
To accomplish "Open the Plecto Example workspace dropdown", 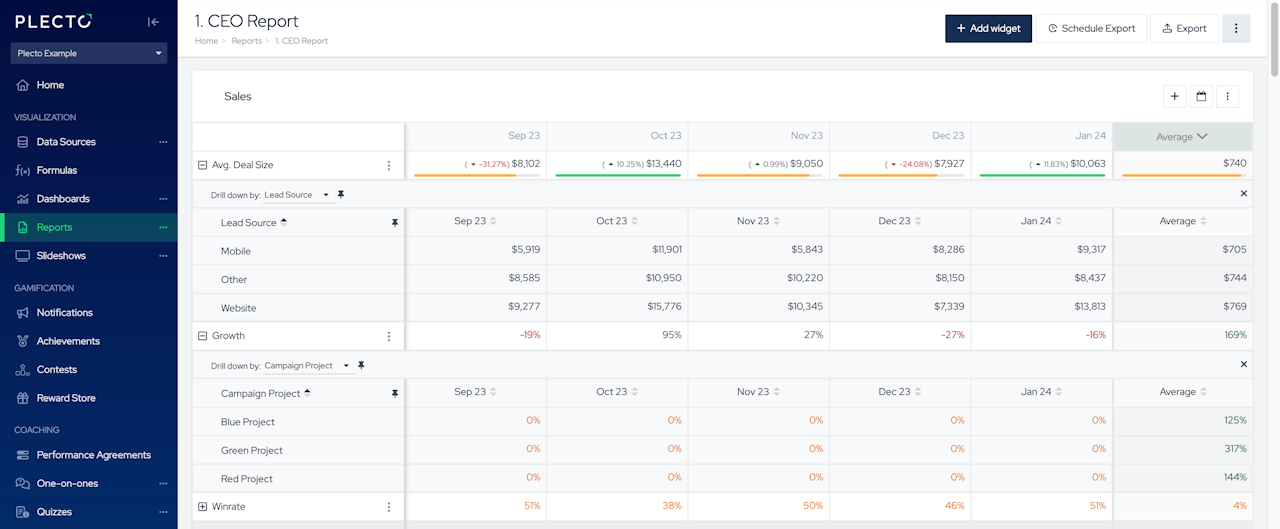I will click(x=89, y=53).
